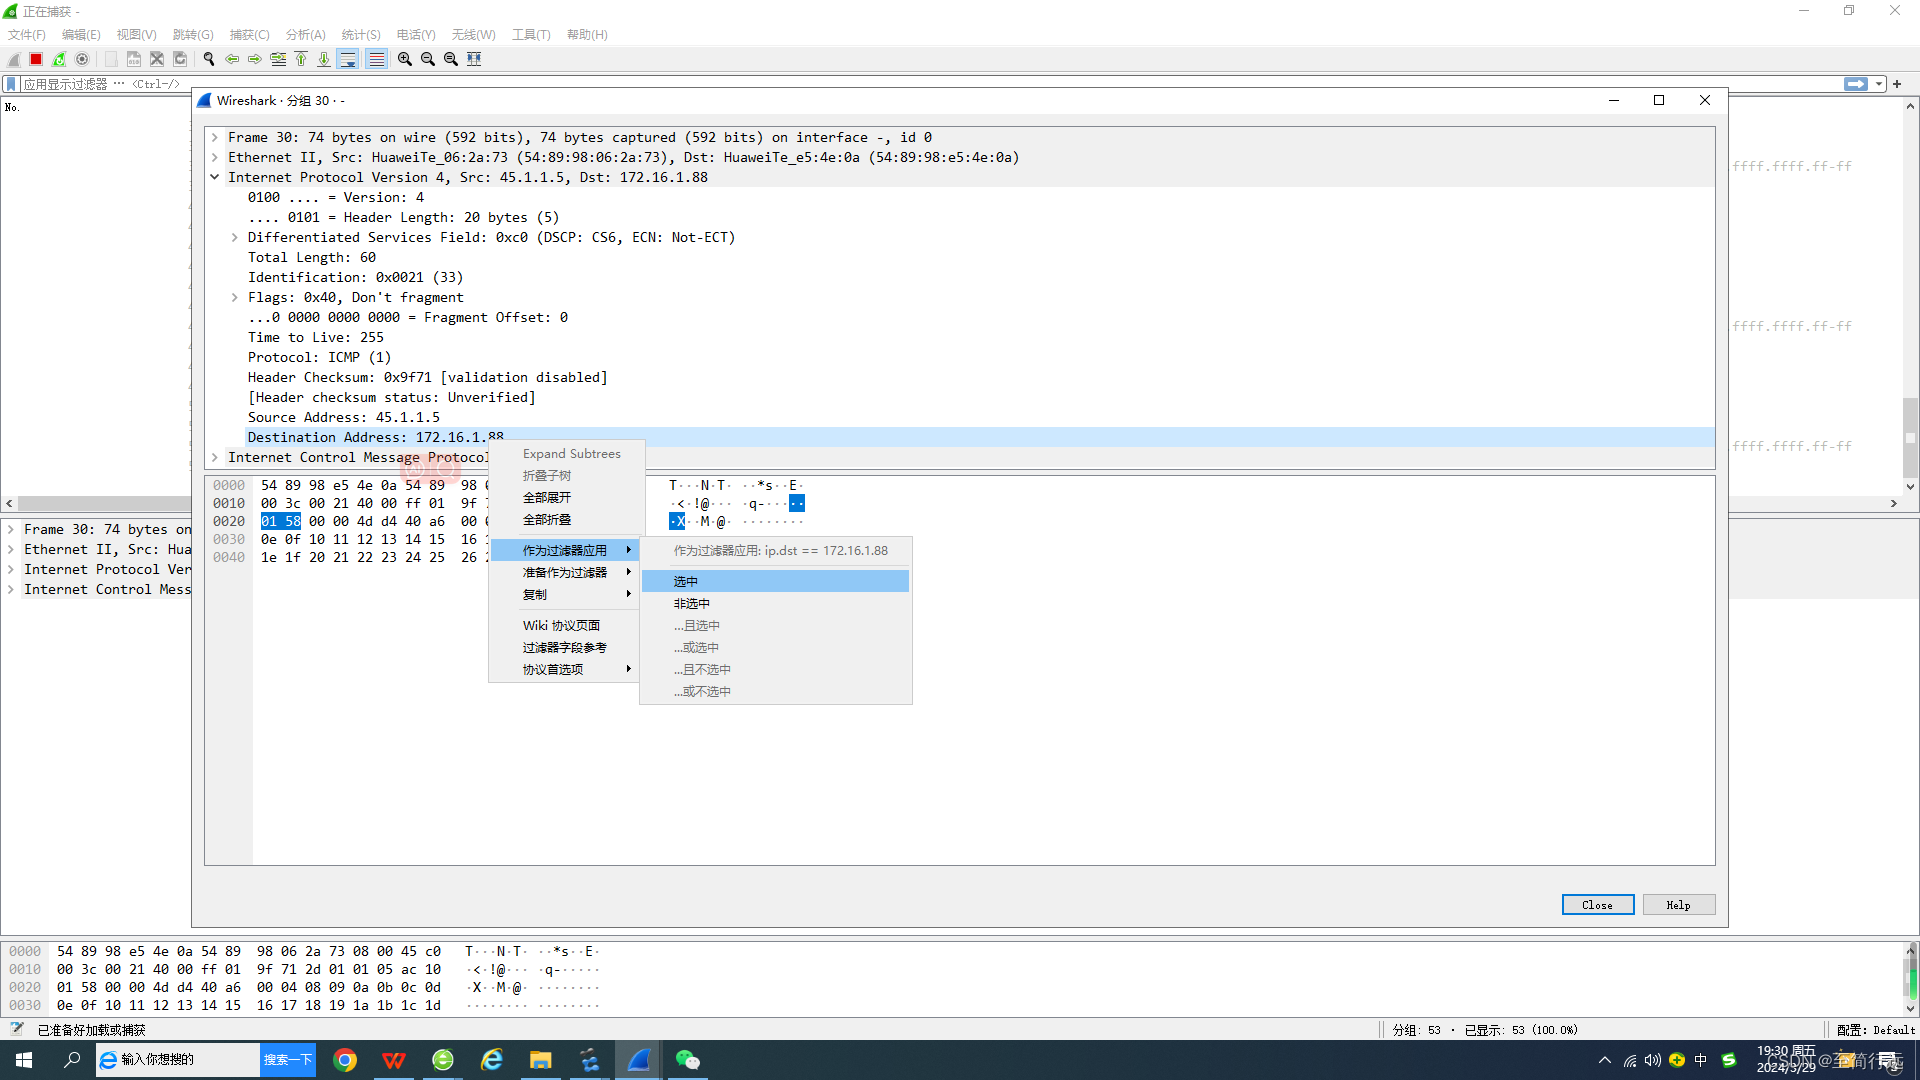
Task: Reset text to normal size
Action: click(x=451, y=59)
